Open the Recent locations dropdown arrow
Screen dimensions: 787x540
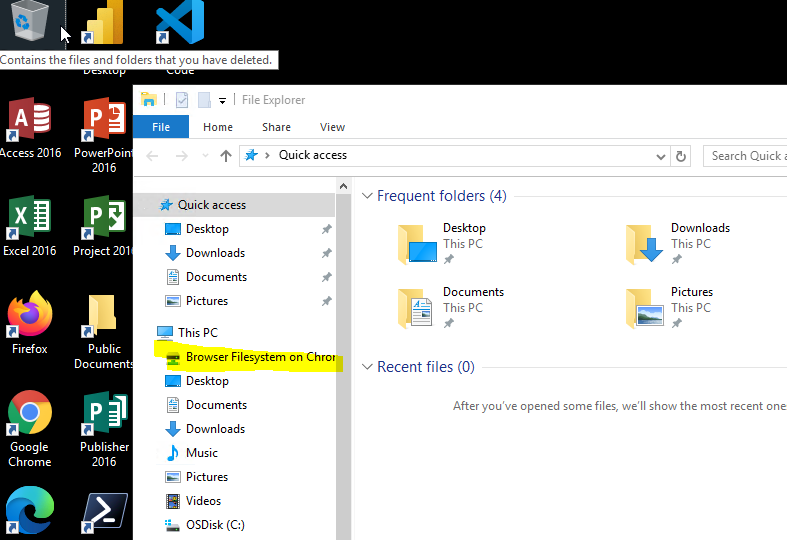205,156
